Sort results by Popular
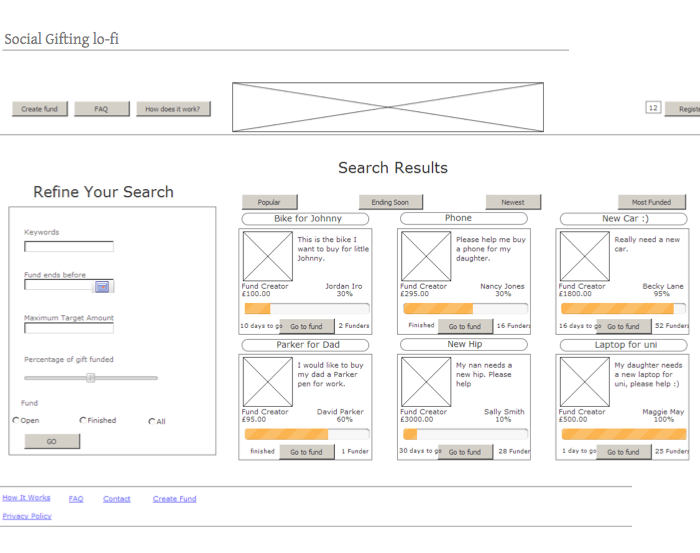700x553 pixels. 269,202
